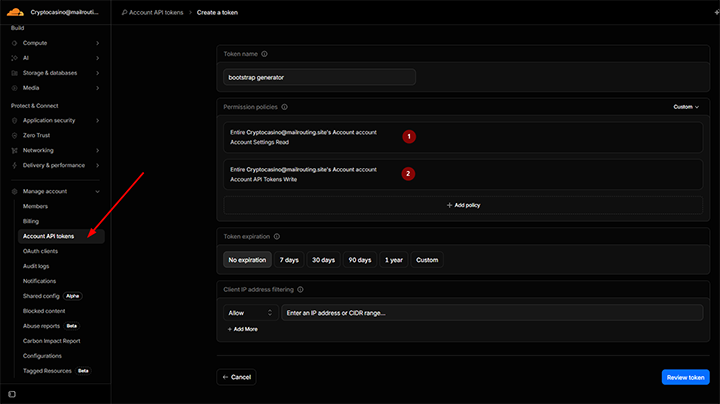Open Abuse reports page
This screenshot has height=404, width=720.
41,326
